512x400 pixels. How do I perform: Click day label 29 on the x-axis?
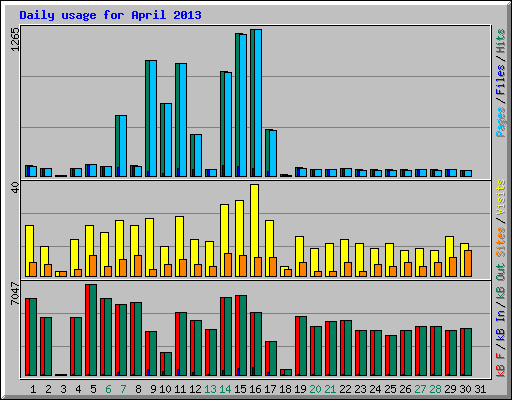(x=450, y=389)
